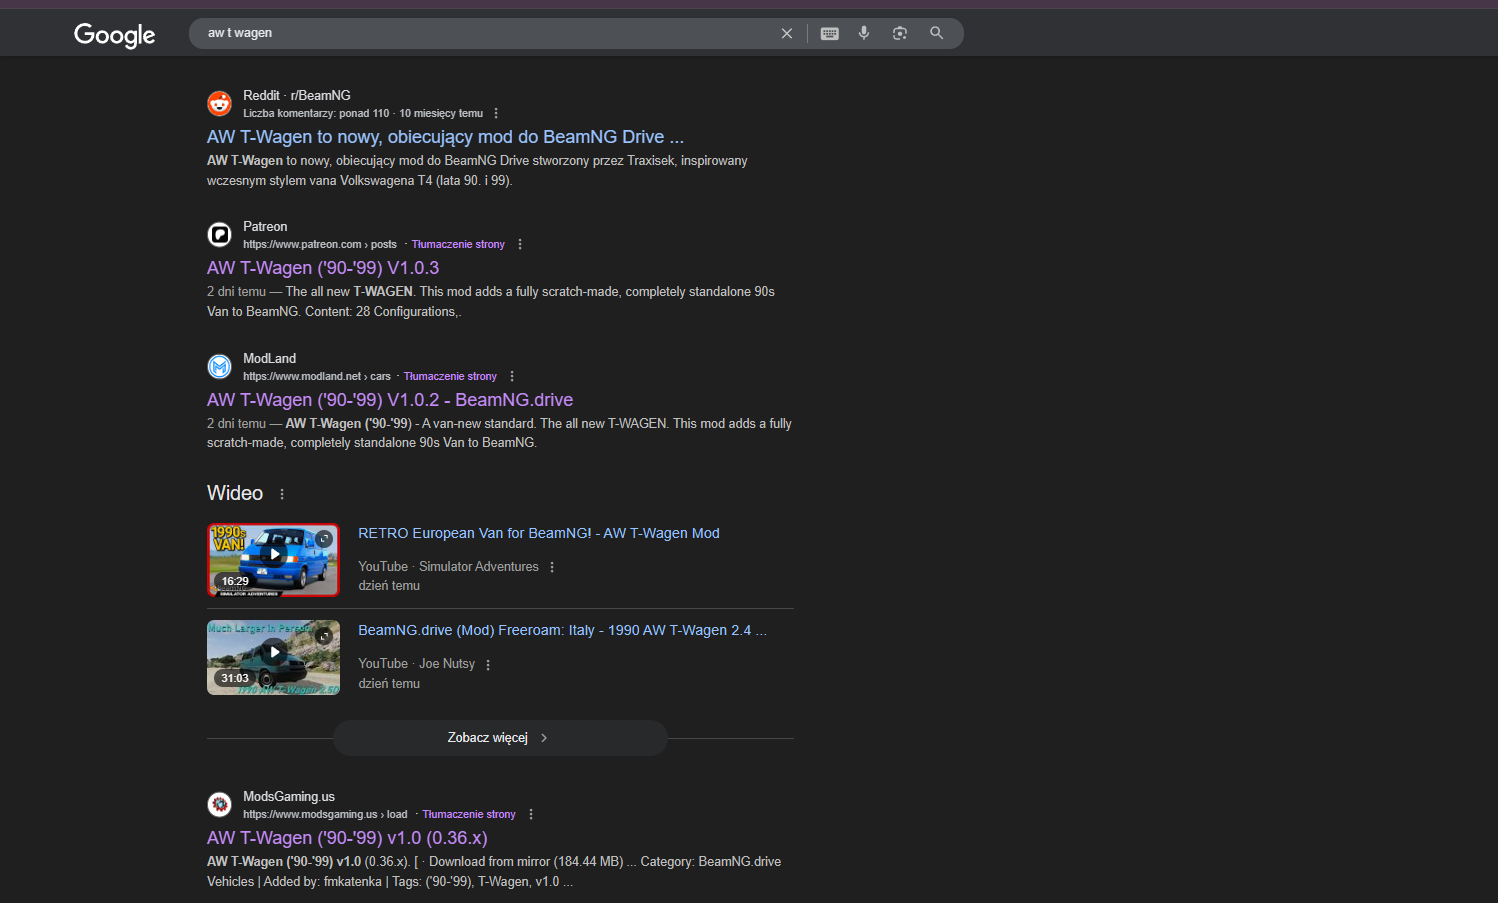Screen dimensions: 1498x903
Task: Click the 'Reddit · r/BeamNG' source name
Action: (x=297, y=95)
